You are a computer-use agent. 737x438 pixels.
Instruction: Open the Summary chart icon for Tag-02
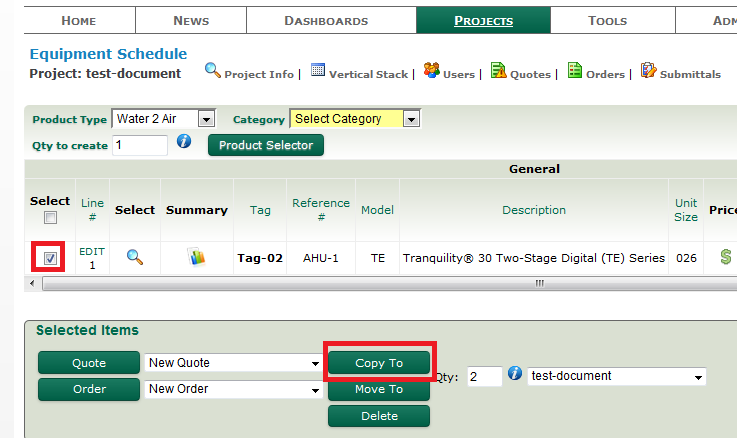click(197, 257)
